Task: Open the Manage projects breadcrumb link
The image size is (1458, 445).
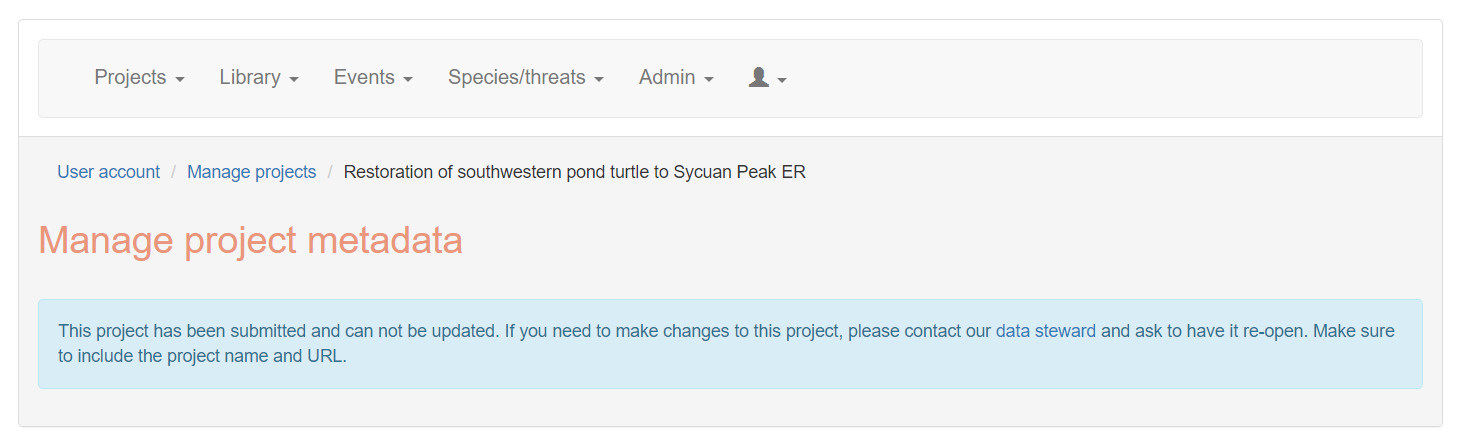Action: [x=251, y=172]
